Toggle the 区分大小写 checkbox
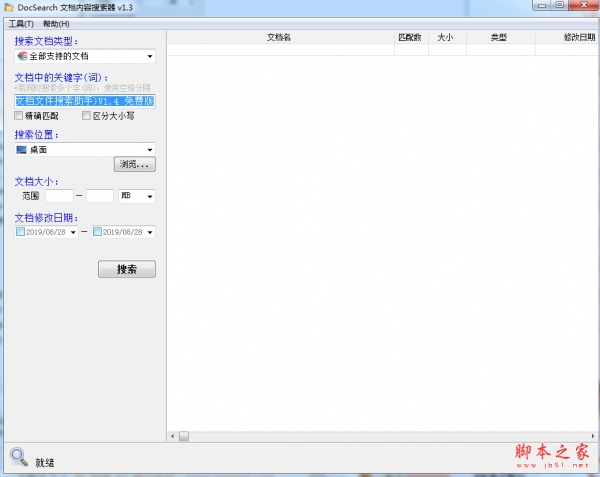The width and height of the screenshot is (600, 477). pyautogui.click(x=86, y=115)
